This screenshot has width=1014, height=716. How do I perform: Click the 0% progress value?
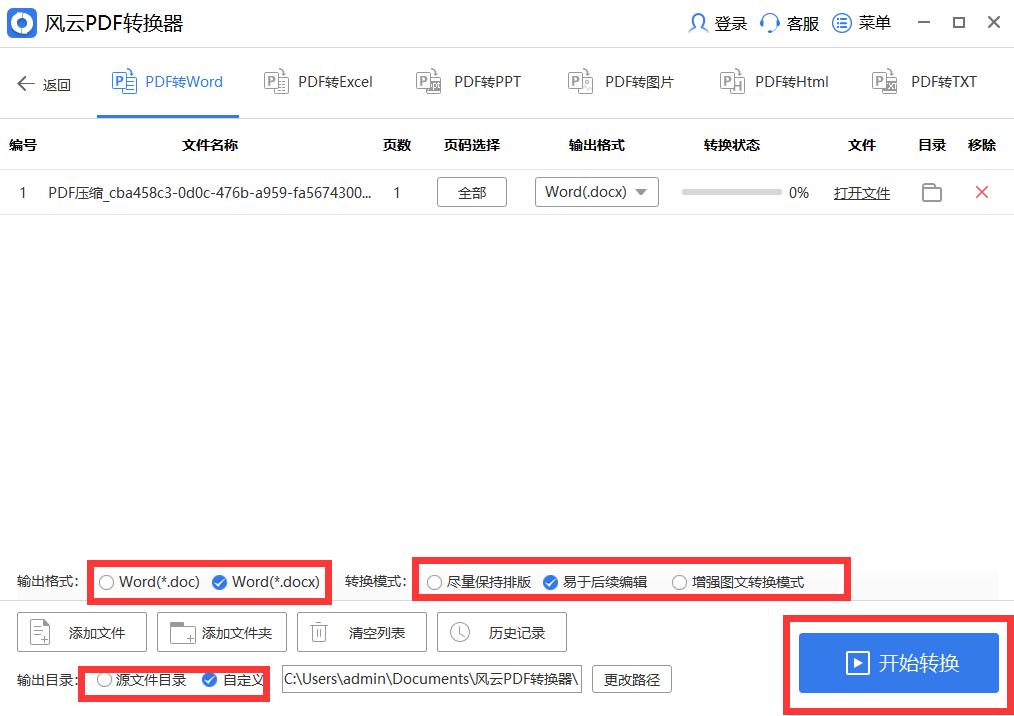799,193
